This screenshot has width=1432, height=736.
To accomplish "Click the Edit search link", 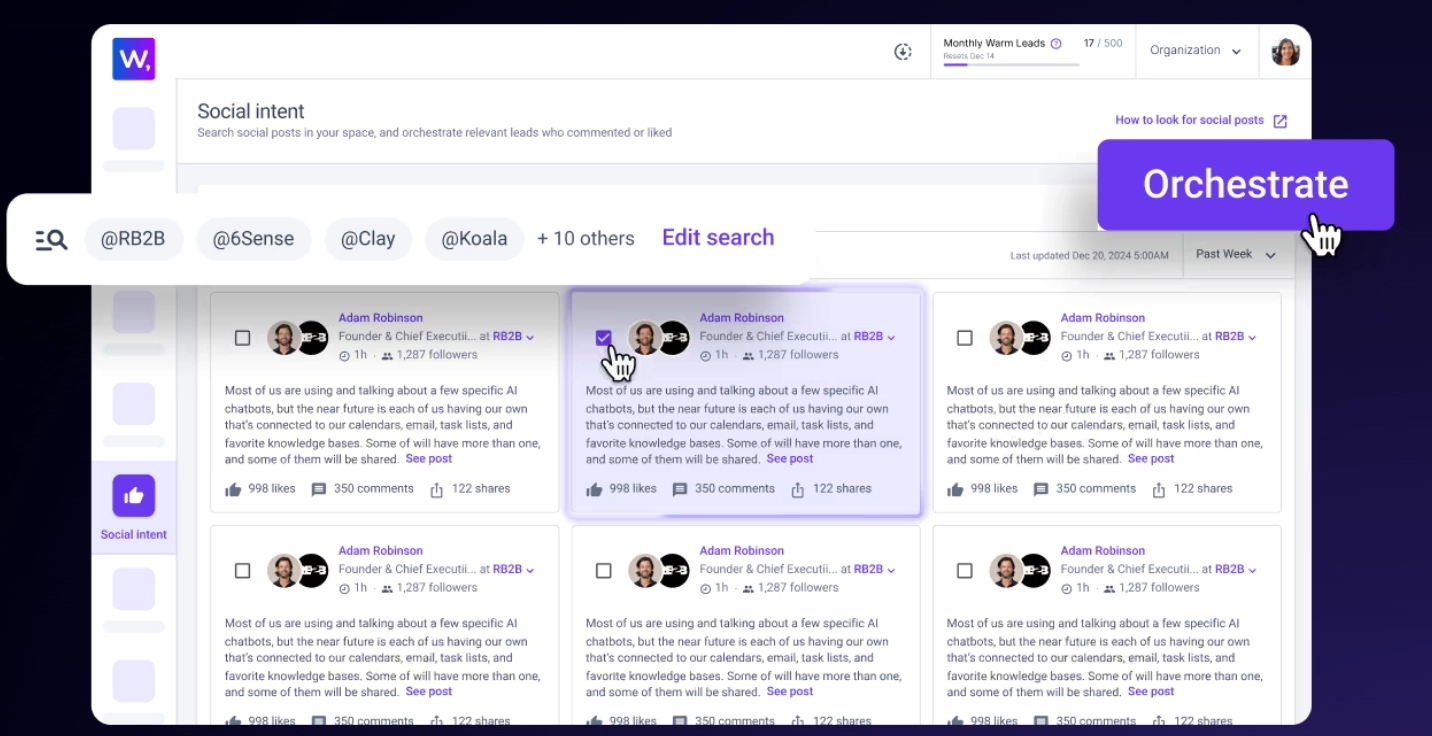I will (x=718, y=238).
